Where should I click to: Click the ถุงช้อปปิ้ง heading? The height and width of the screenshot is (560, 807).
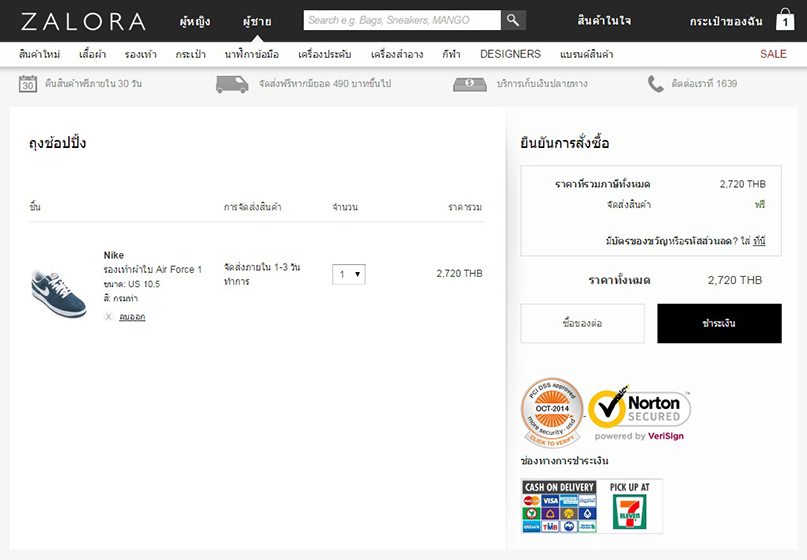(x=57, y=143)
